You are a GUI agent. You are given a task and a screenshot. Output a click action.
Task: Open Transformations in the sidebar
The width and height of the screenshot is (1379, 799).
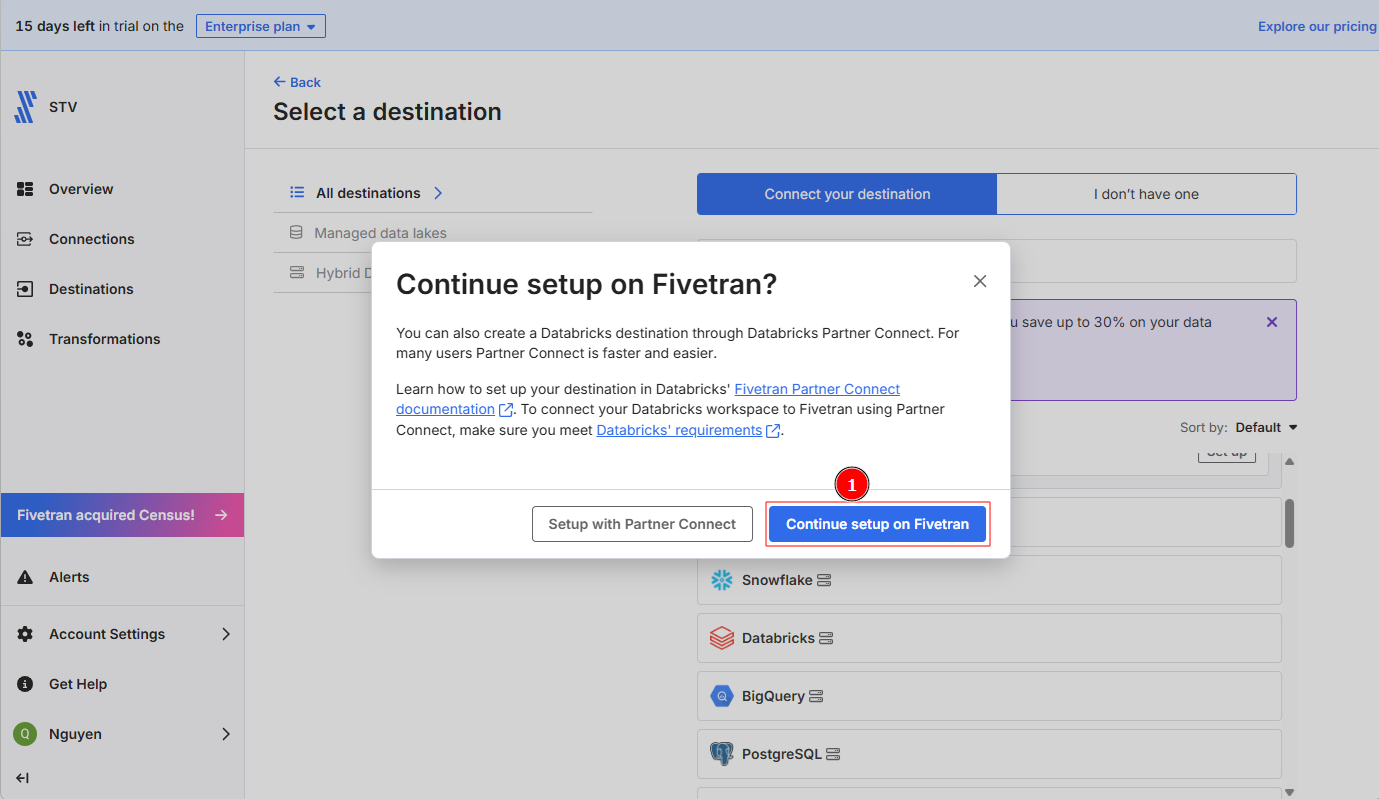coord(104,339)
